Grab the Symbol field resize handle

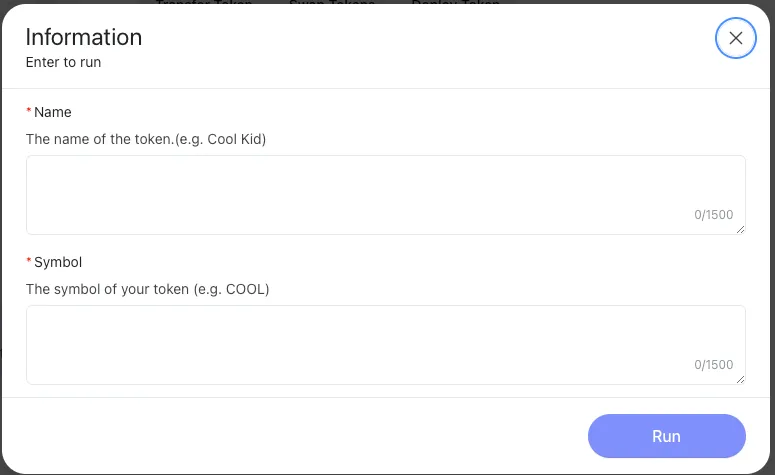[741, 380]
